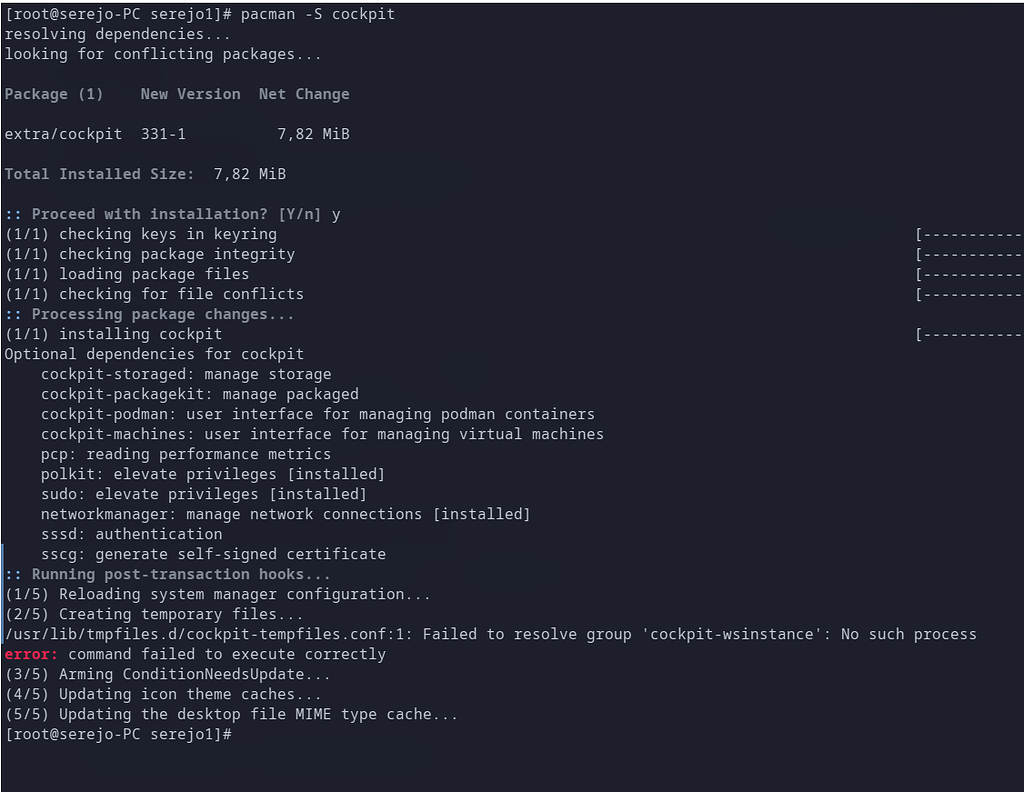Image resolution: width=1024 pixels, height=792 pixels.
Task: Click the "extra/cockpit" package name
Action: pos(63,134)
